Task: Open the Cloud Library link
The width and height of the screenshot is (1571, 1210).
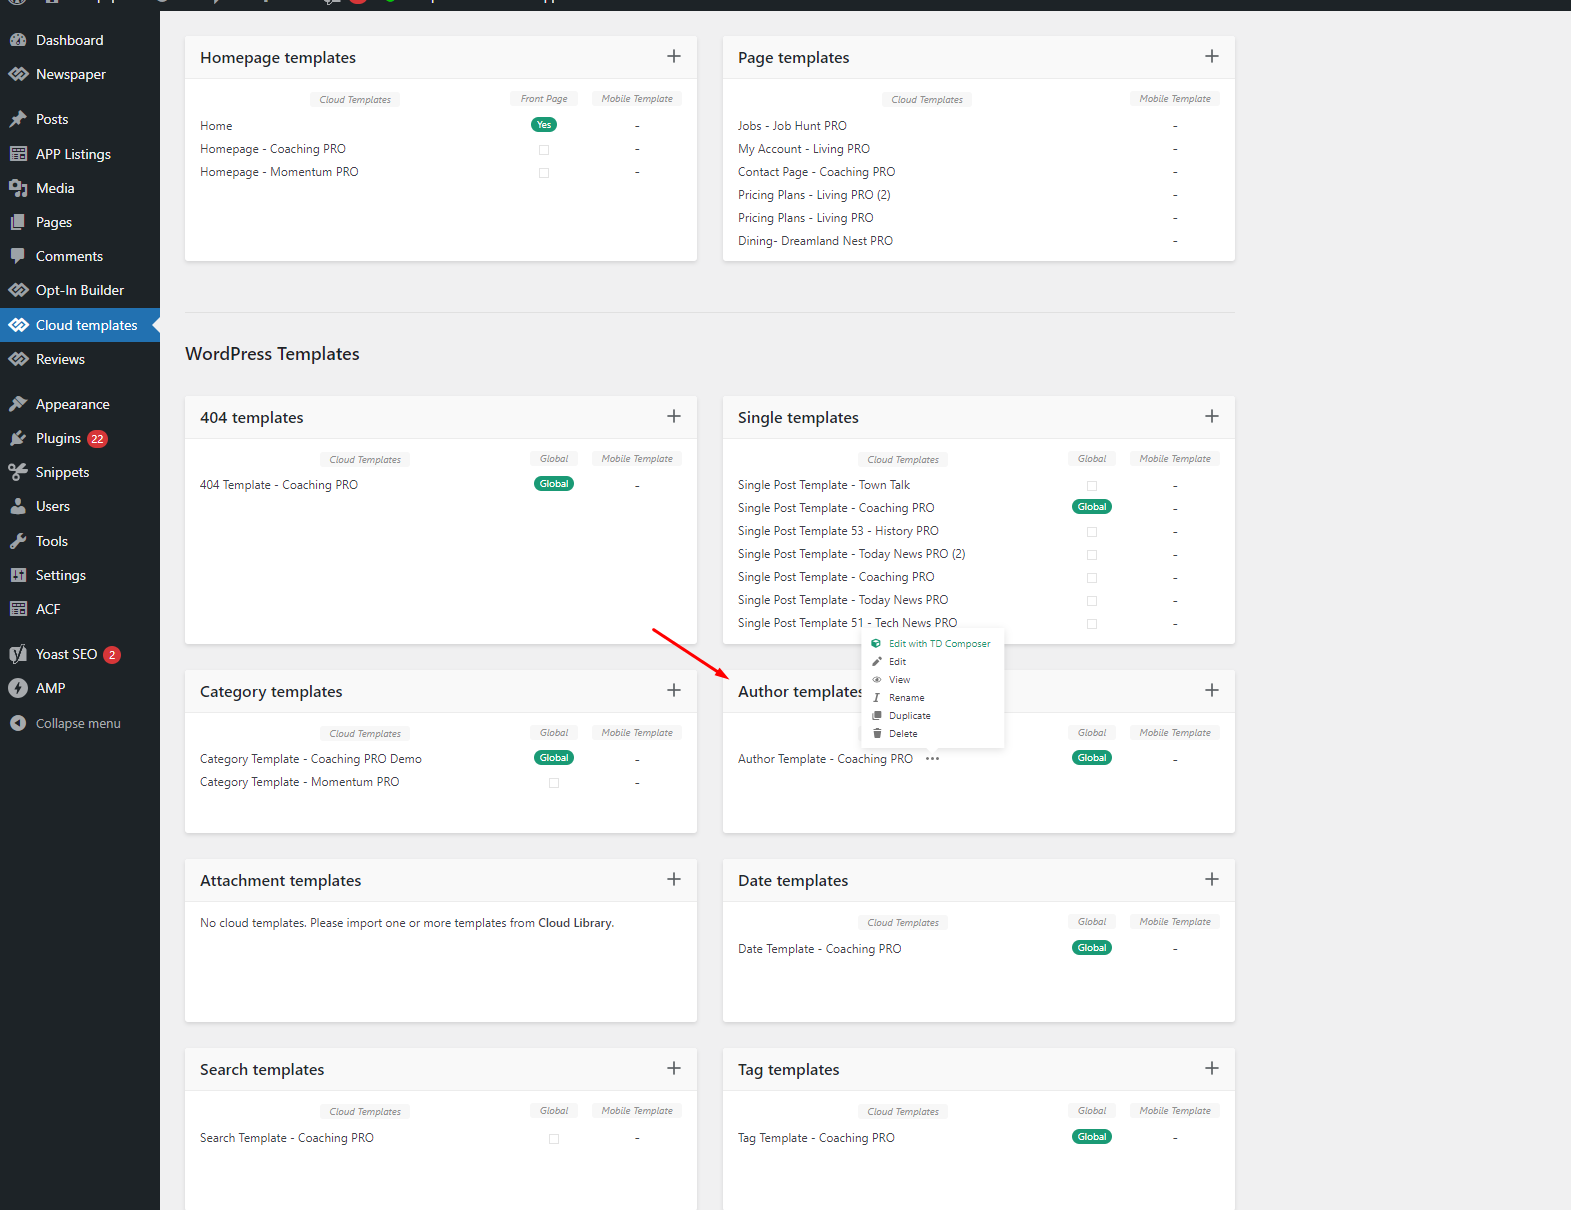Action: point(574,923)
